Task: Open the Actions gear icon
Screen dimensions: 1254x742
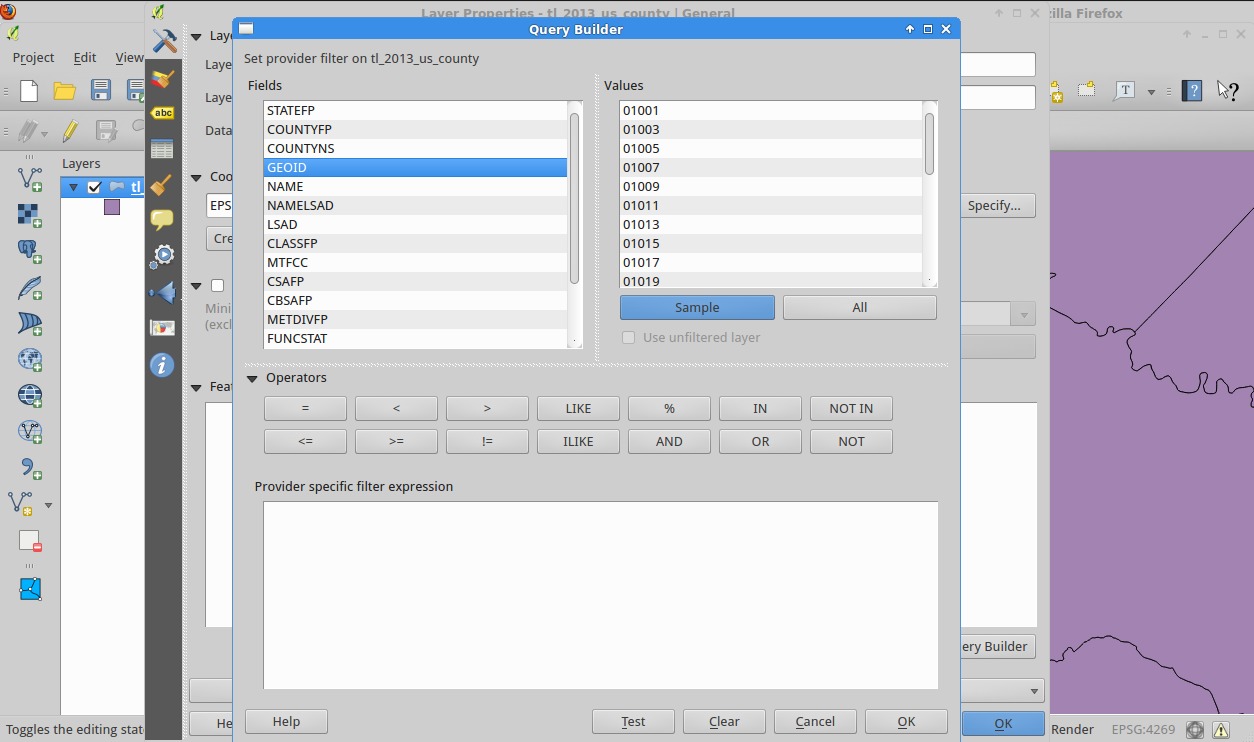Action: [x=162, y=256]
